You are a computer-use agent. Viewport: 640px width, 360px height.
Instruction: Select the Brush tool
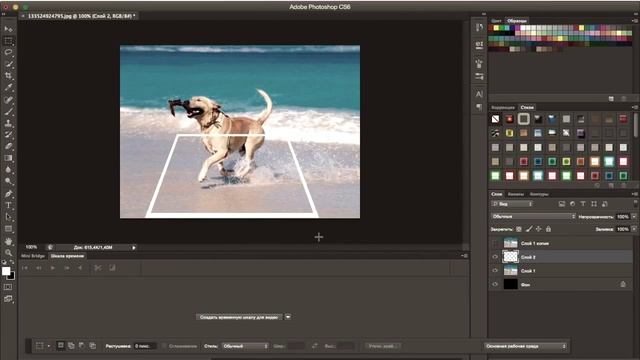pos(8,111)
